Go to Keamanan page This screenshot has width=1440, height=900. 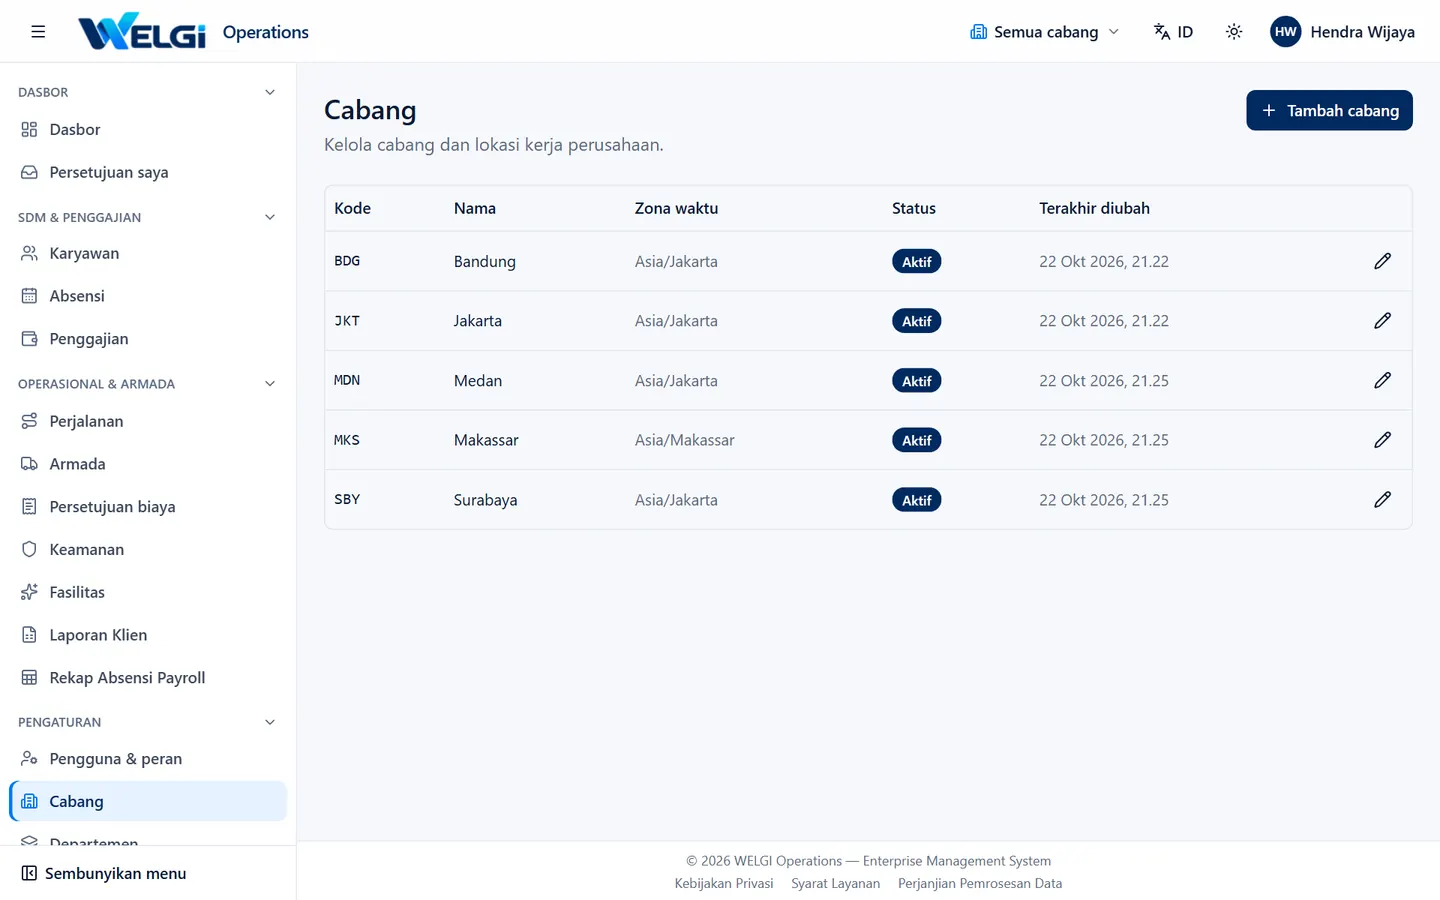click(148, 550)
